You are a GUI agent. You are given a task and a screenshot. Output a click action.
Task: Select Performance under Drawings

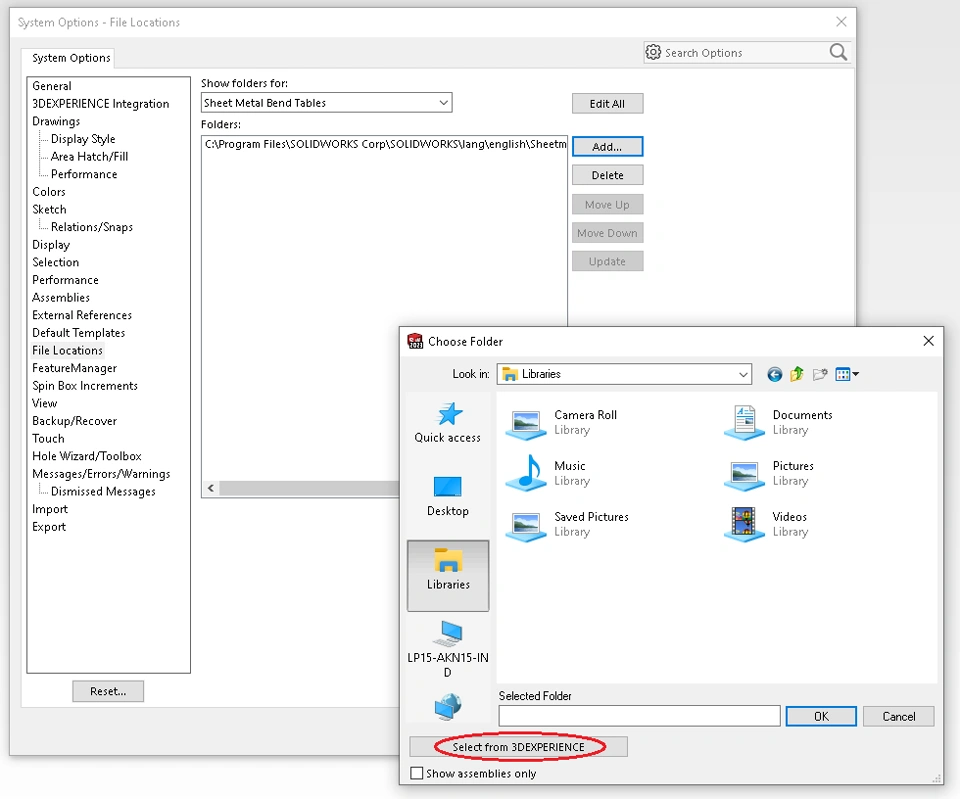click(84, 174)
